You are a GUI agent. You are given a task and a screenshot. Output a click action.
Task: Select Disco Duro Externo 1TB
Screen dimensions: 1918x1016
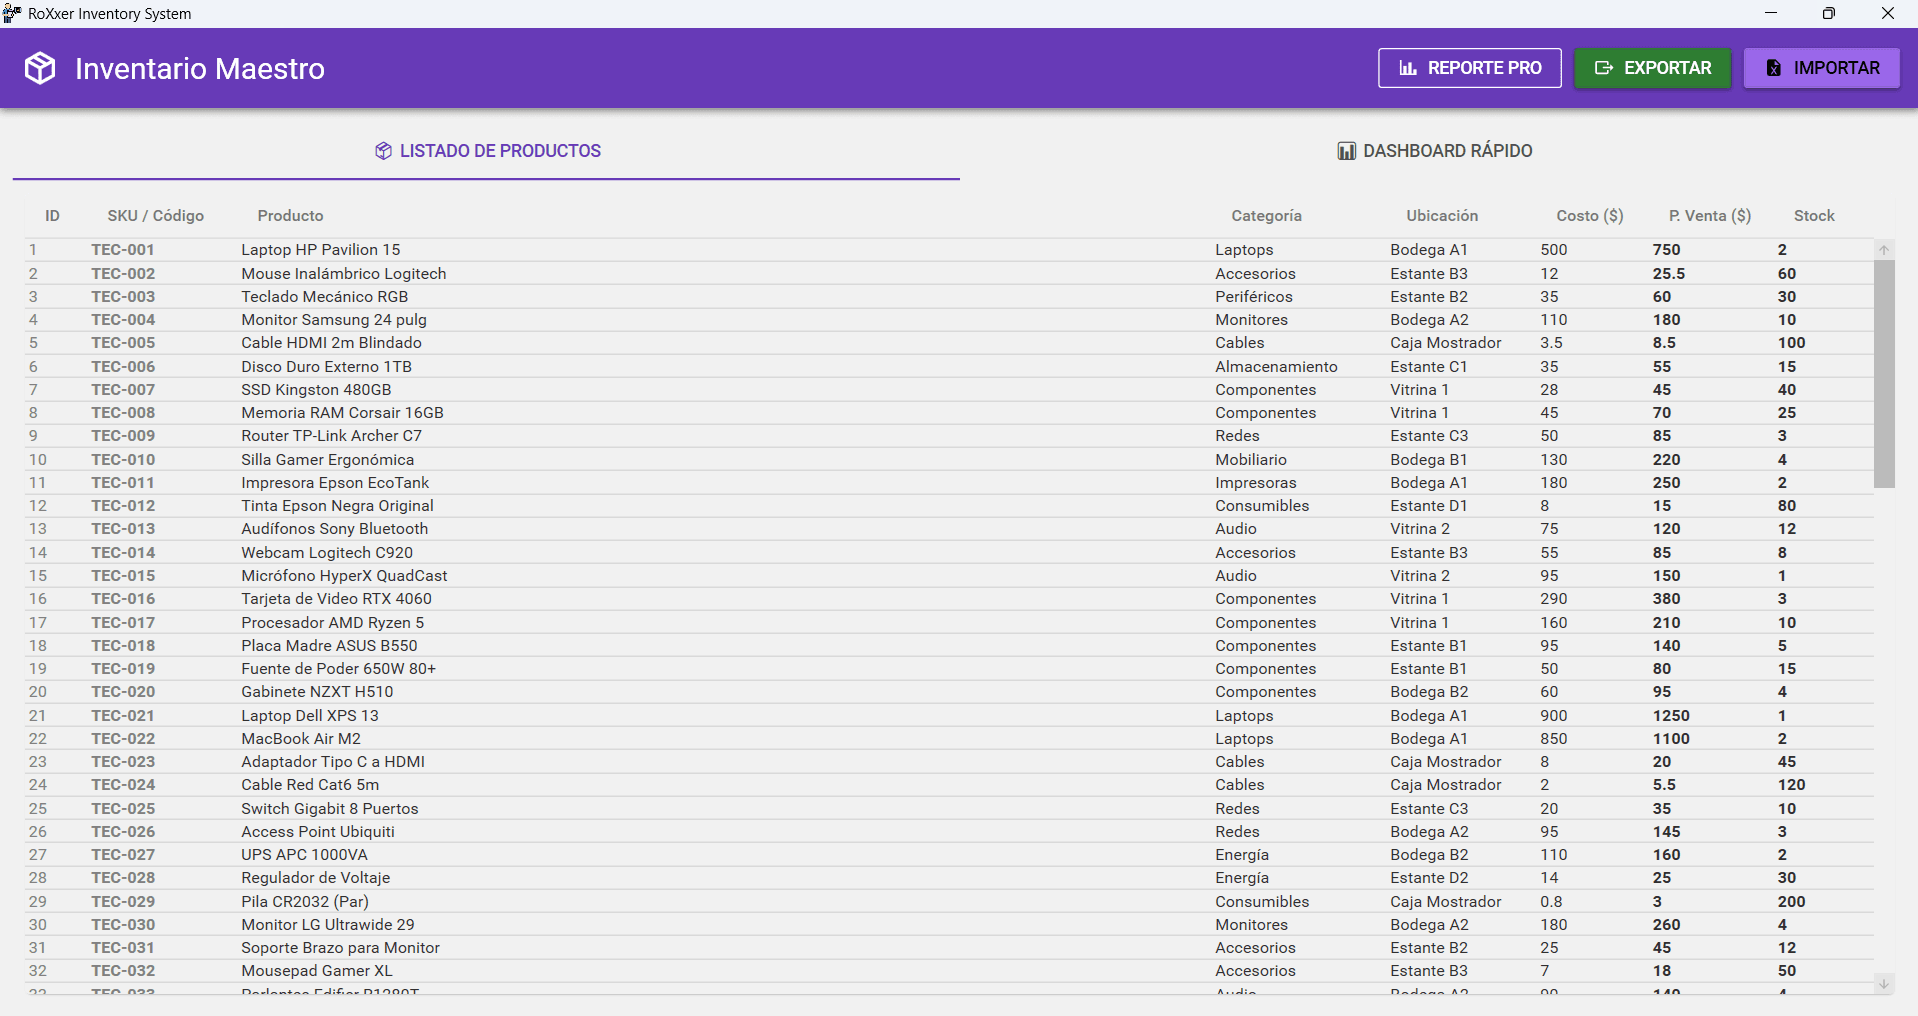coord(326,367)
